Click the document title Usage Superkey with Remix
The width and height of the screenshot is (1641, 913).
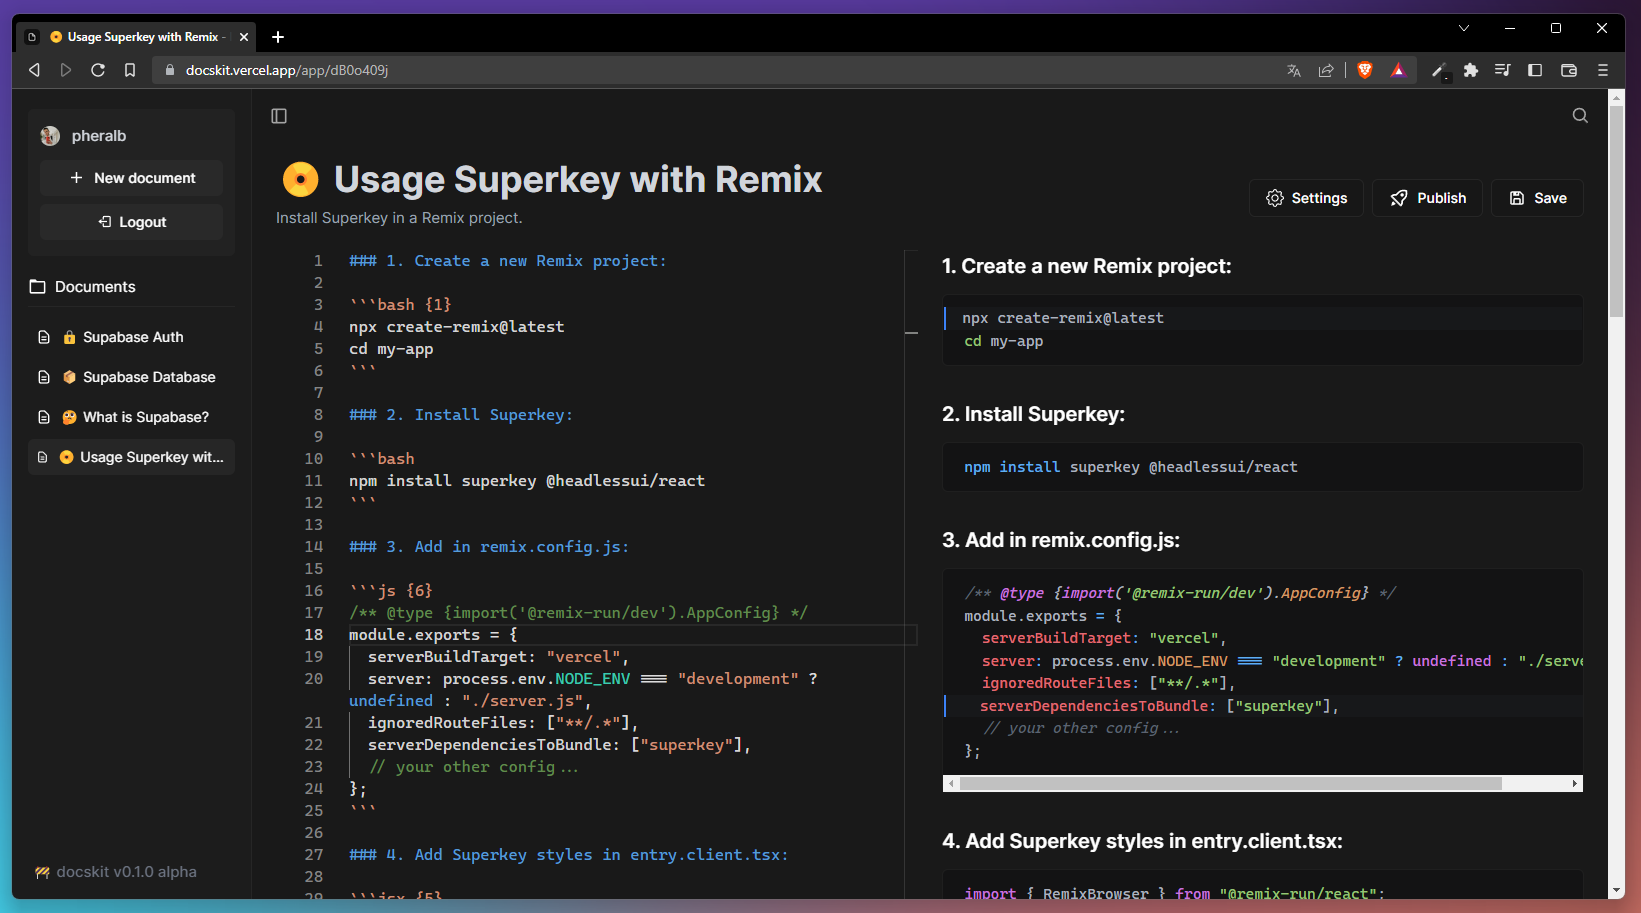[x=578, y=180]
